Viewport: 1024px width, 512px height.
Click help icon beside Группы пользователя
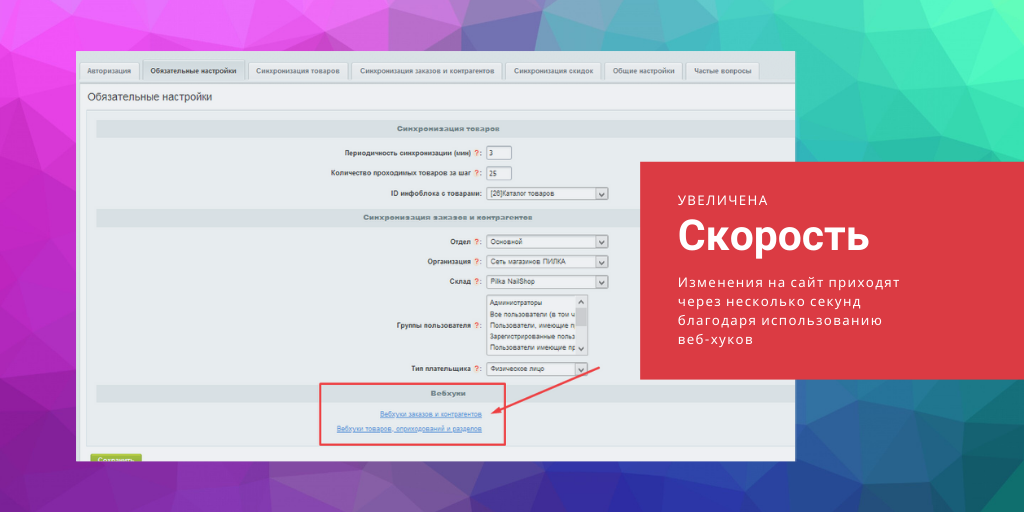pyautogui.click(x=476, y=326)
